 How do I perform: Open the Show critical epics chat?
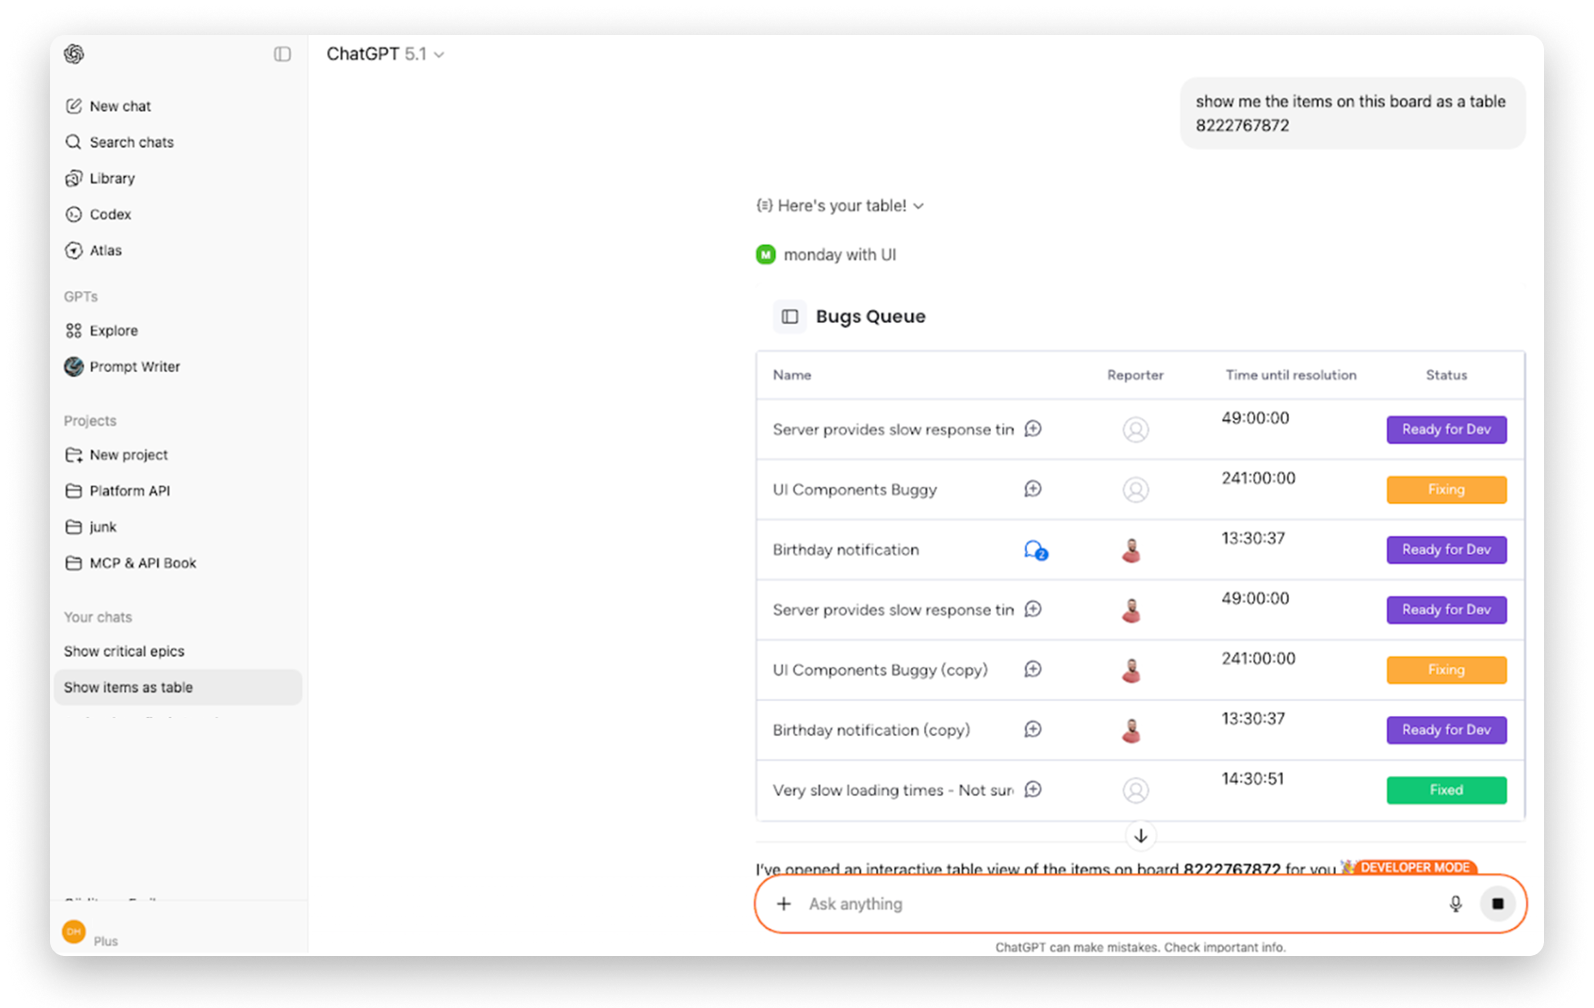point(124,651)
